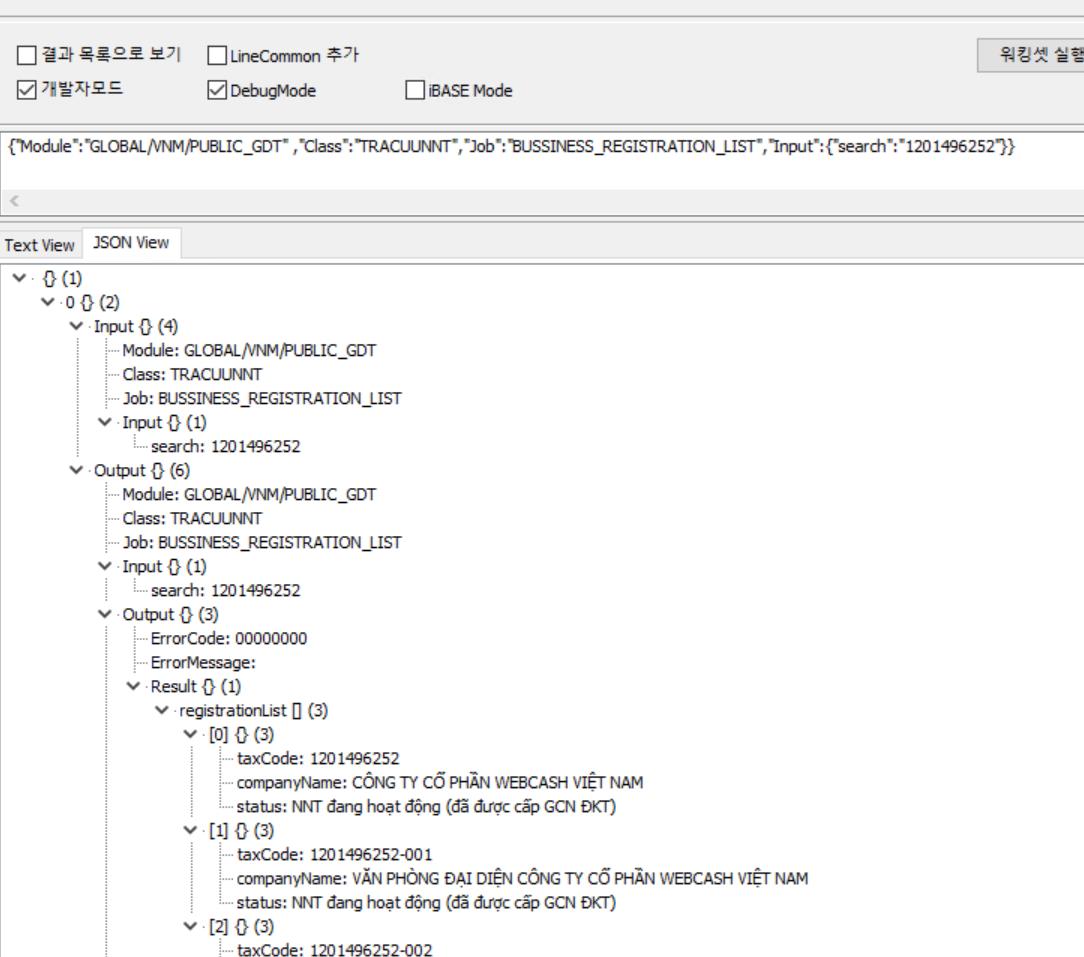Select the Job: BUSSINESS_REGISTRATION_LIST row under Input {} (4)
This screenshot has height=957, width=1084.
[x=262, y=398]
